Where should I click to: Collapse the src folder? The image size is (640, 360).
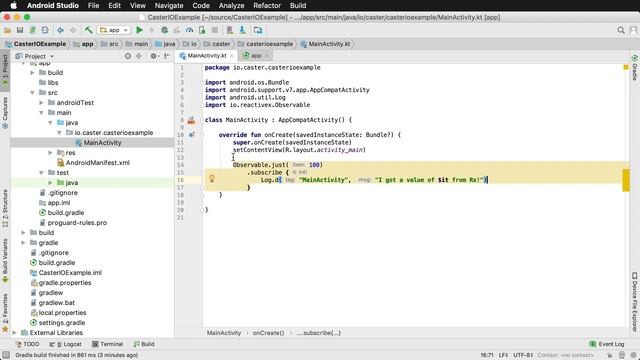pyautogui.click(x=32, y=93)
